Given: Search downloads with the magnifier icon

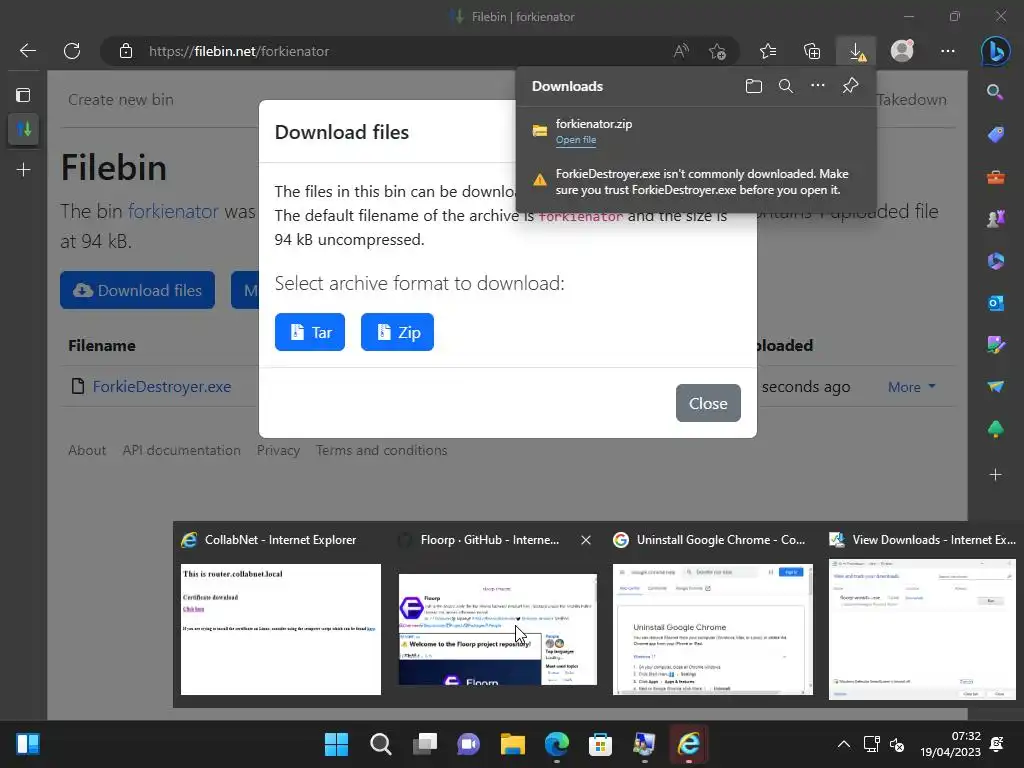Looking at the screenshot, I should coord(786,86).
